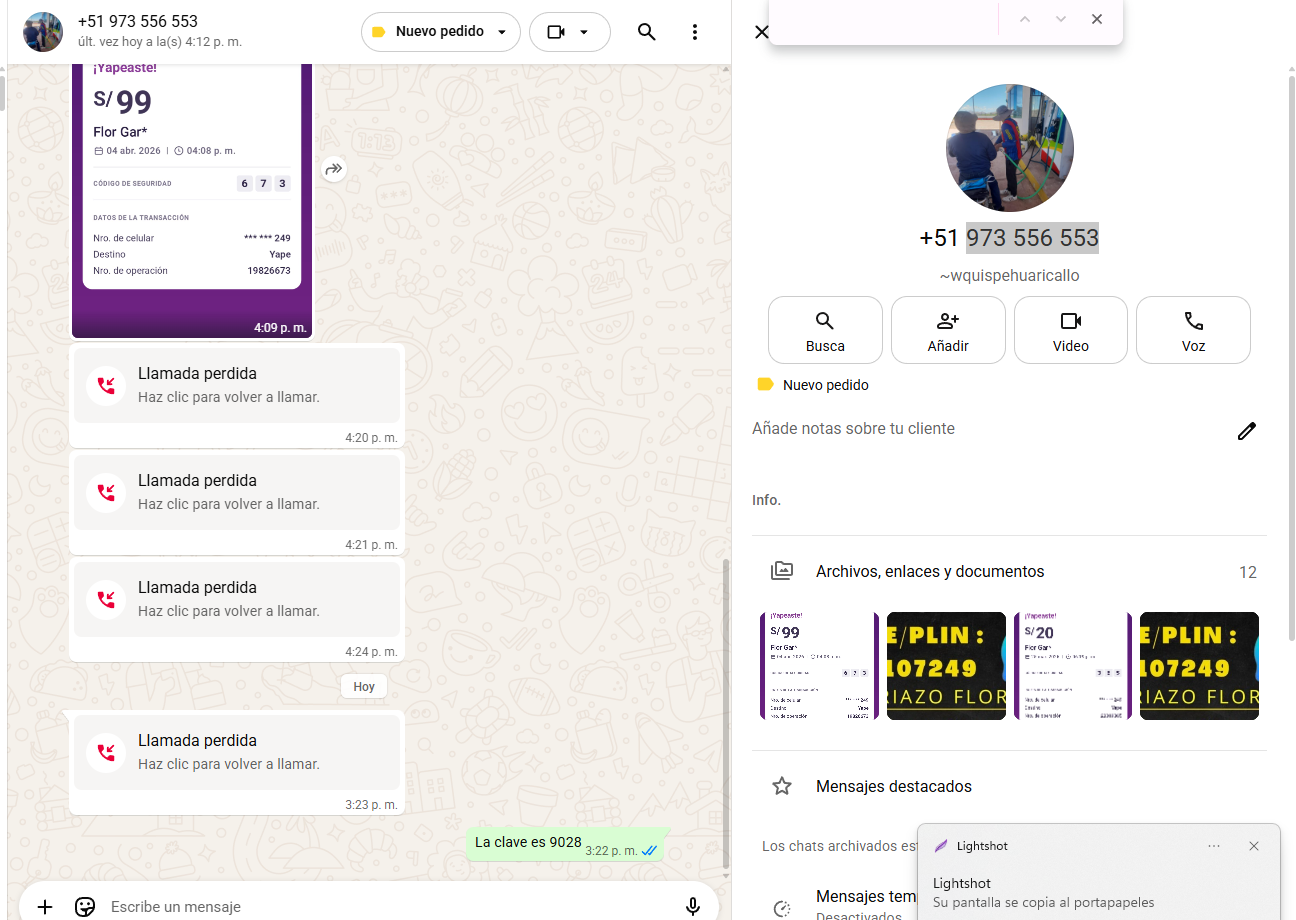1296x920 pixels.
Task: Go to previous search result arrow
Action: click(x=1025, y=20)
